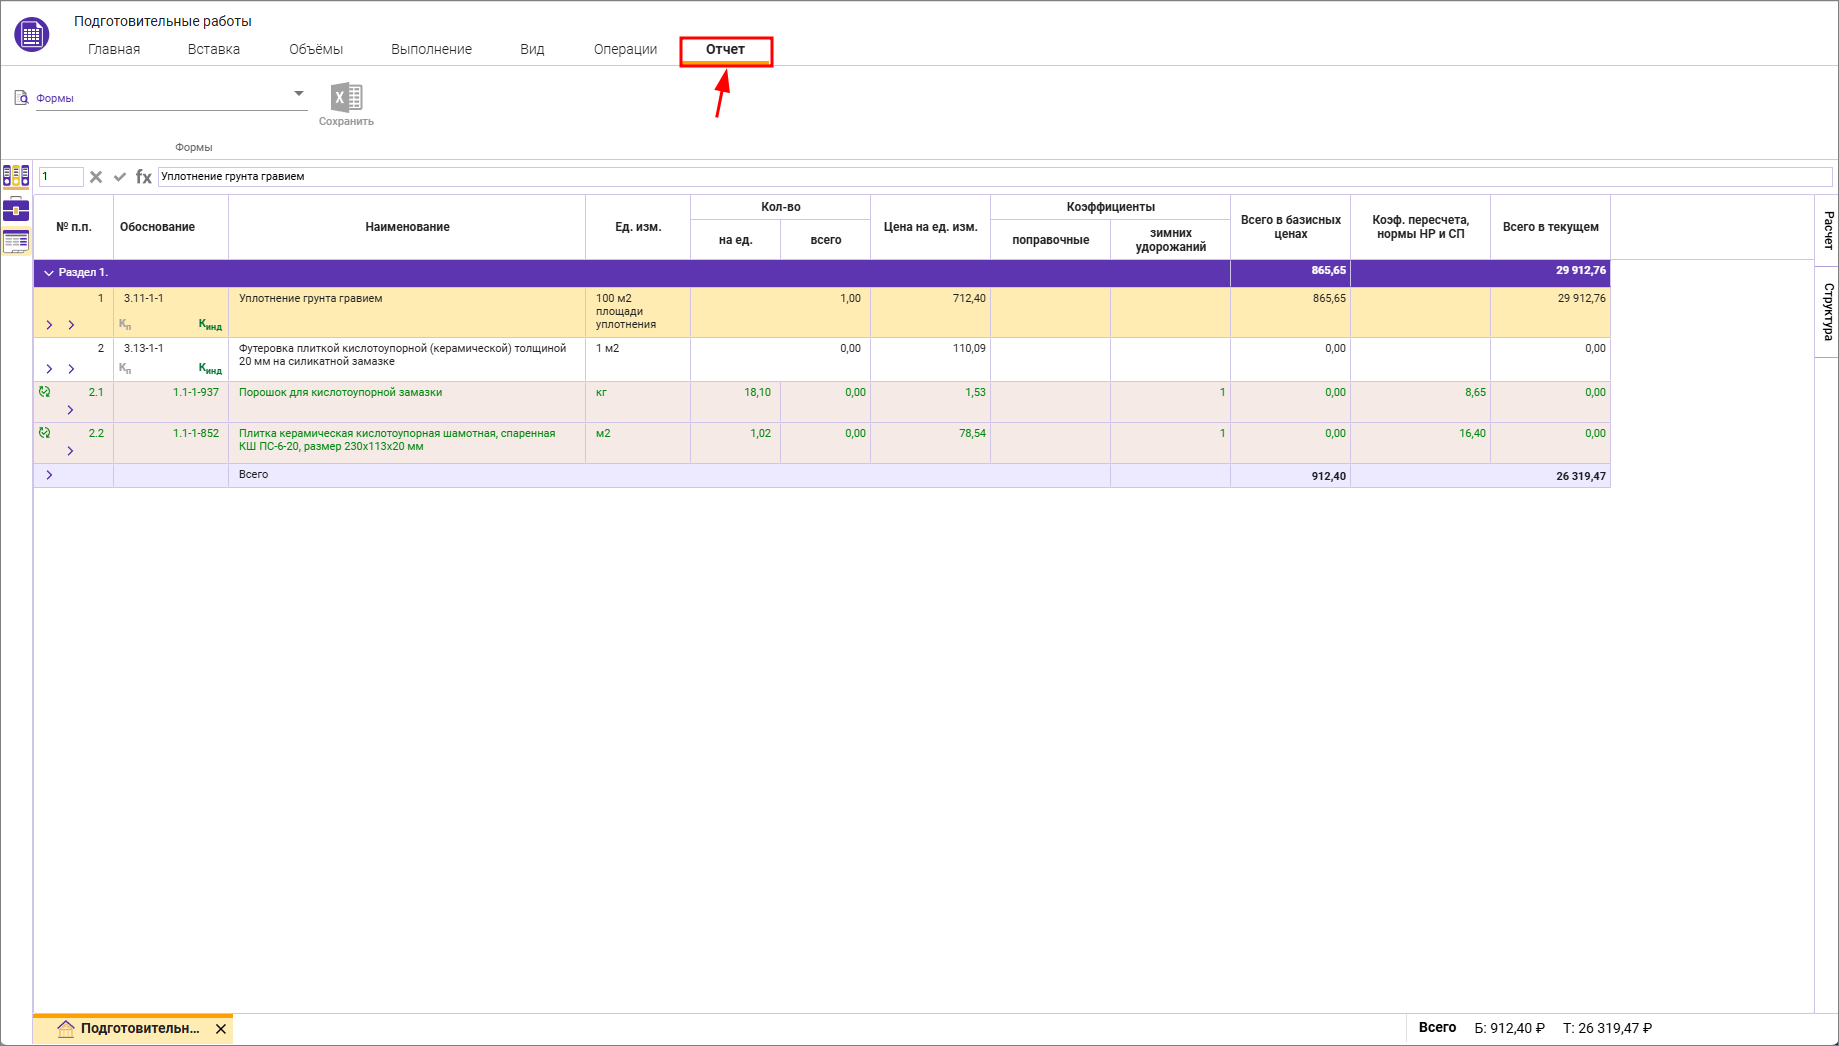The height and width of the screenshot is (1046, 1839).
Task: Open the Расчет side panel
Action: (1827, 230)
